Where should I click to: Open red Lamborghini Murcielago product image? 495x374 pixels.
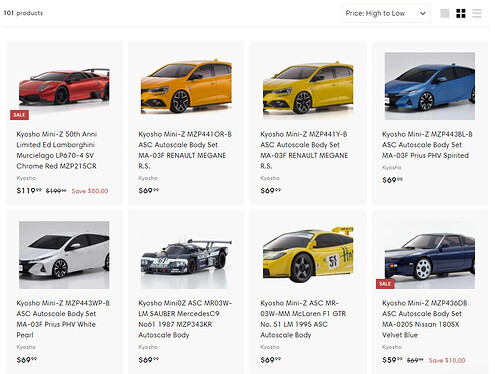coord(64,86)
